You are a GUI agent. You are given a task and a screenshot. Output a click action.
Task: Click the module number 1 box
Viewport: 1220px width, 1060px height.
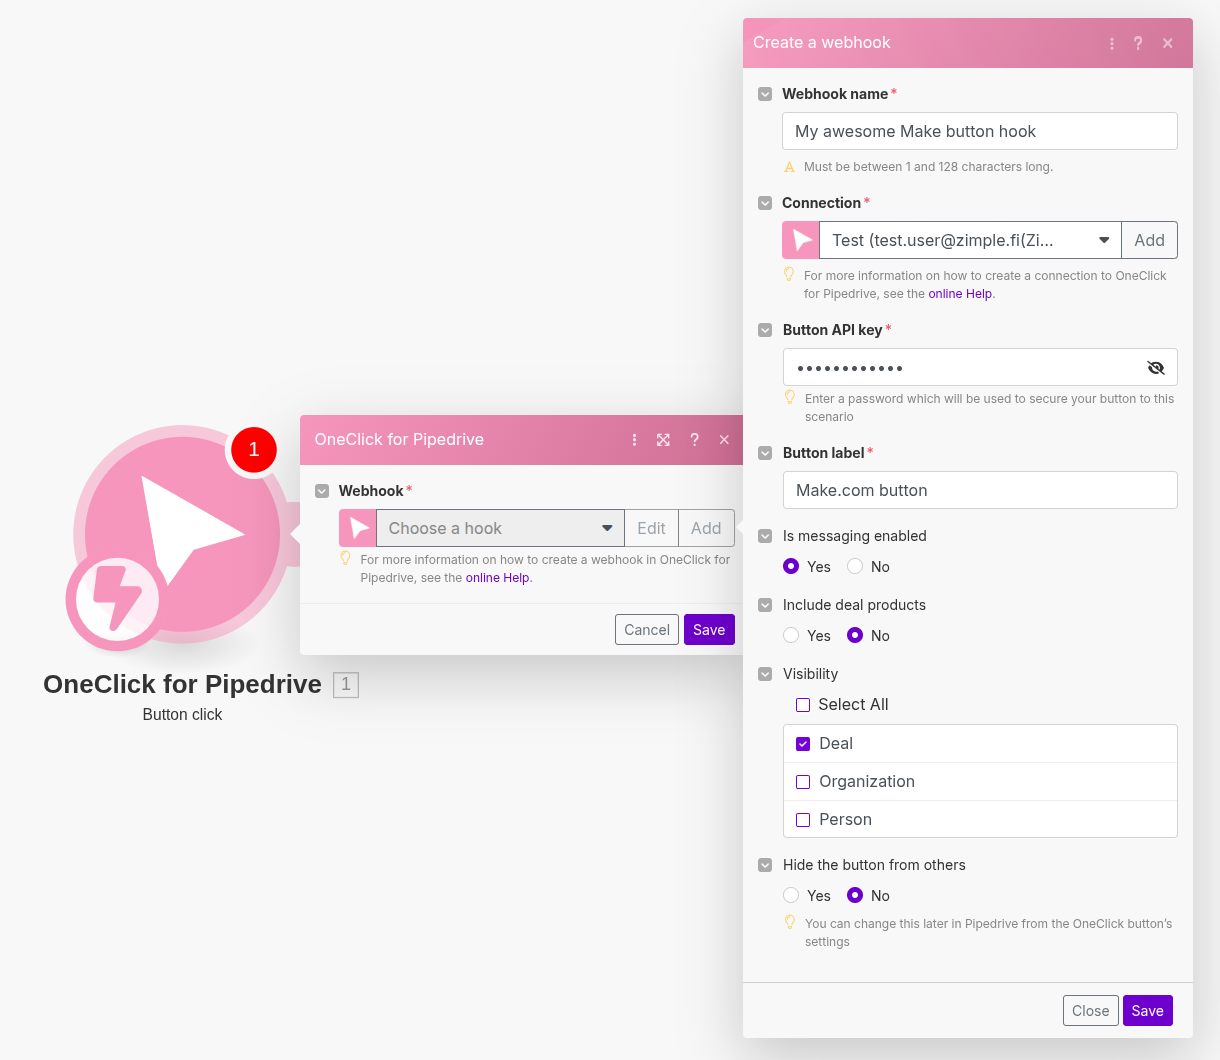tap(346, 685)
